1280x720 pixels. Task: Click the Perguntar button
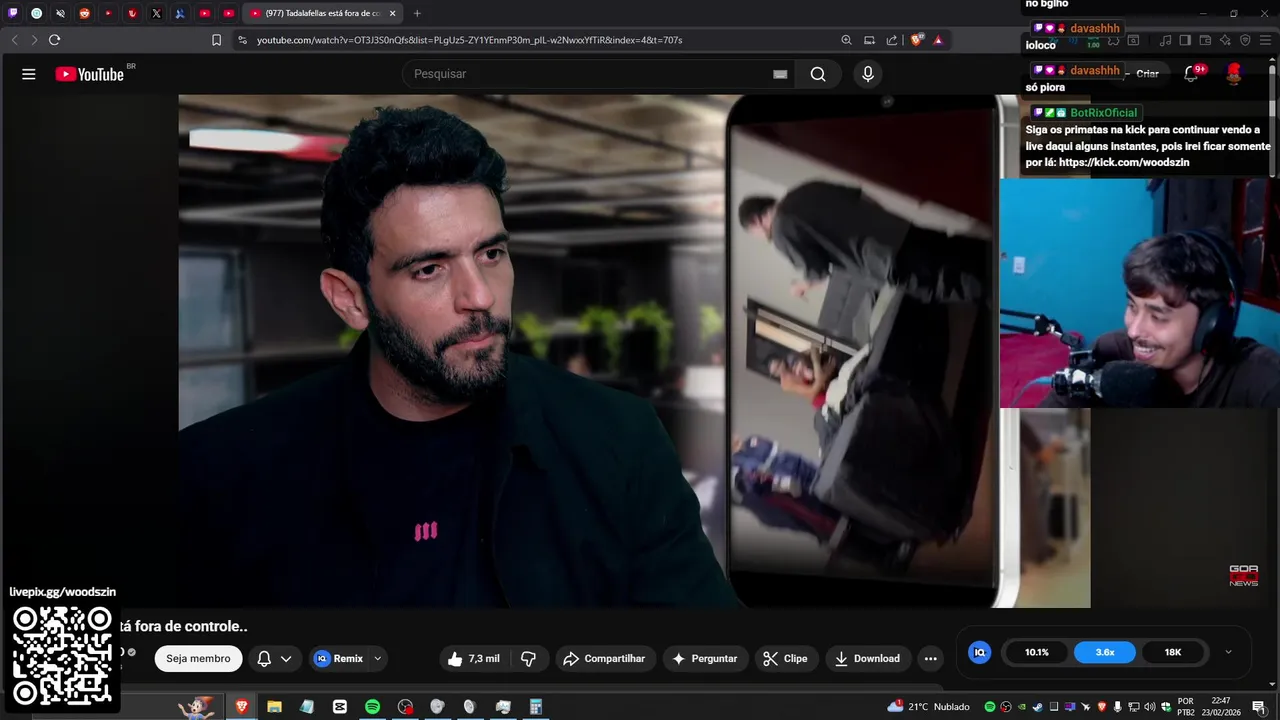(705, 658)
